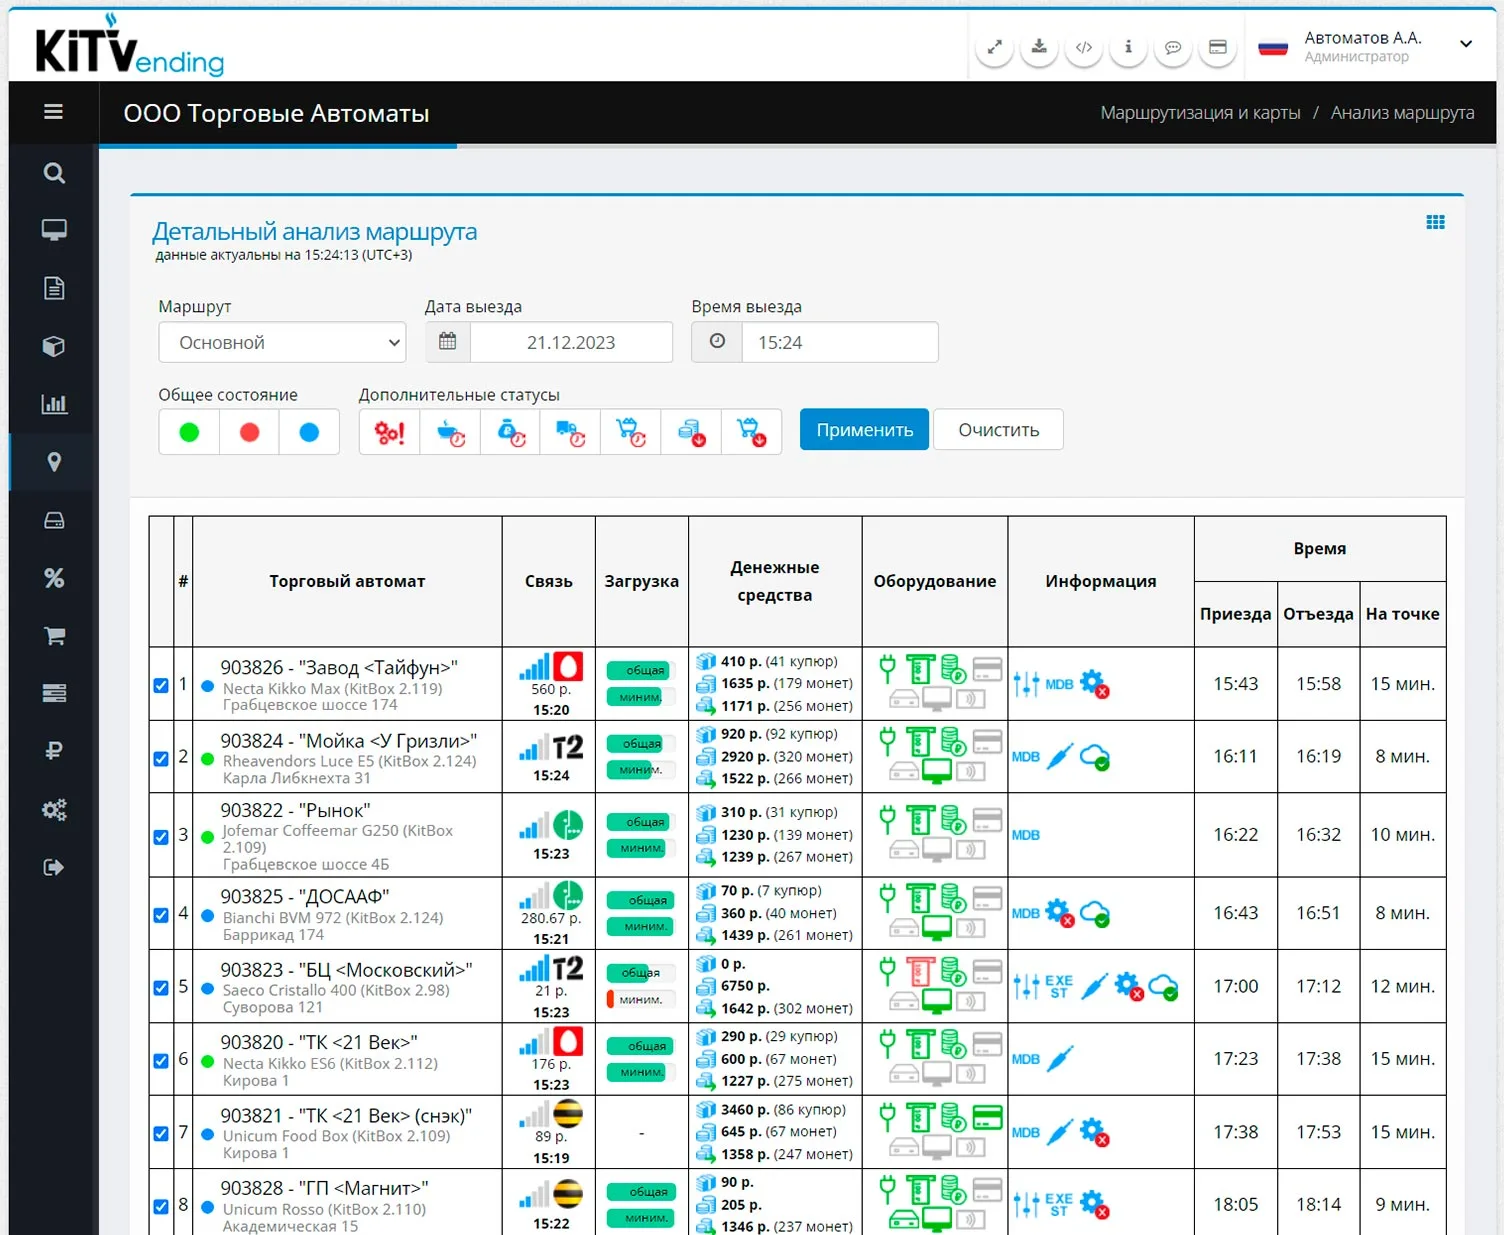
Task: Open Маршрутизация и карты breadcrumb link
Action: point(1200,113)
